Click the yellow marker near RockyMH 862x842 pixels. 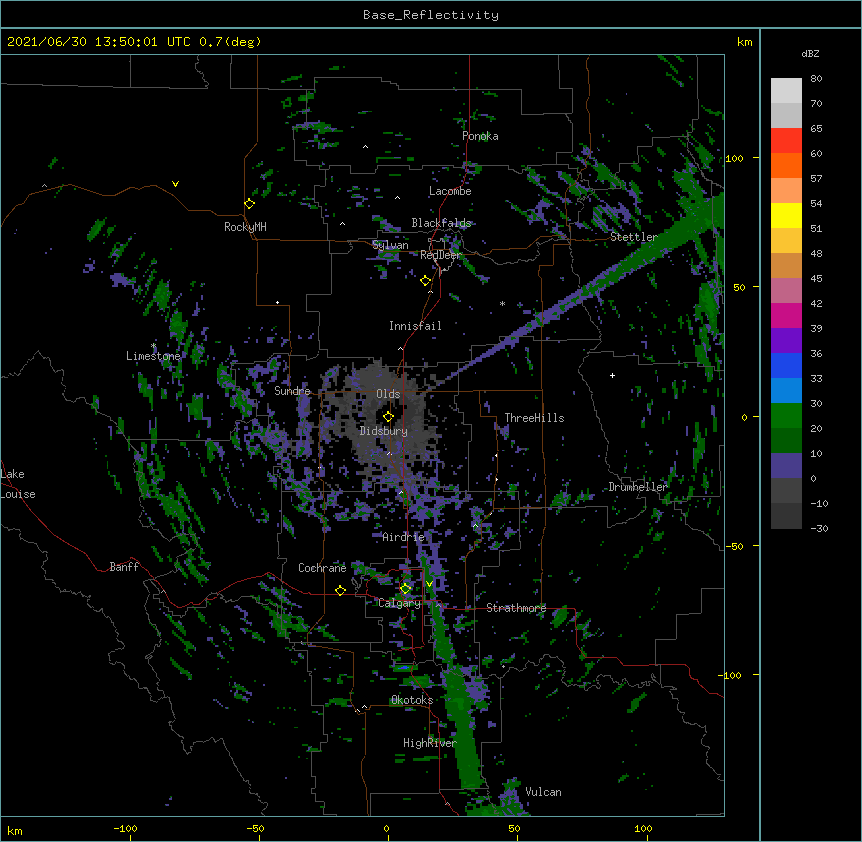pyautogui.click(x=249, y=203)
